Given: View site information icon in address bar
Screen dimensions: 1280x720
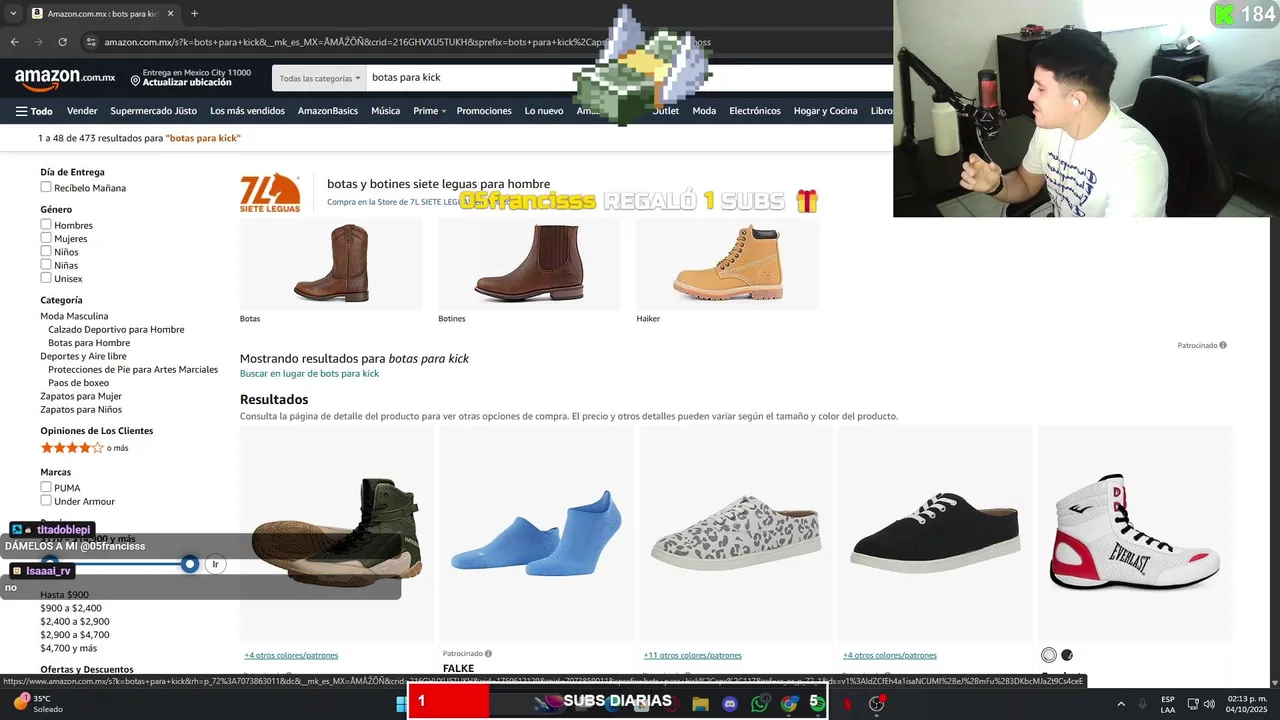Looking at the screenshot, I should coord(91,42).
